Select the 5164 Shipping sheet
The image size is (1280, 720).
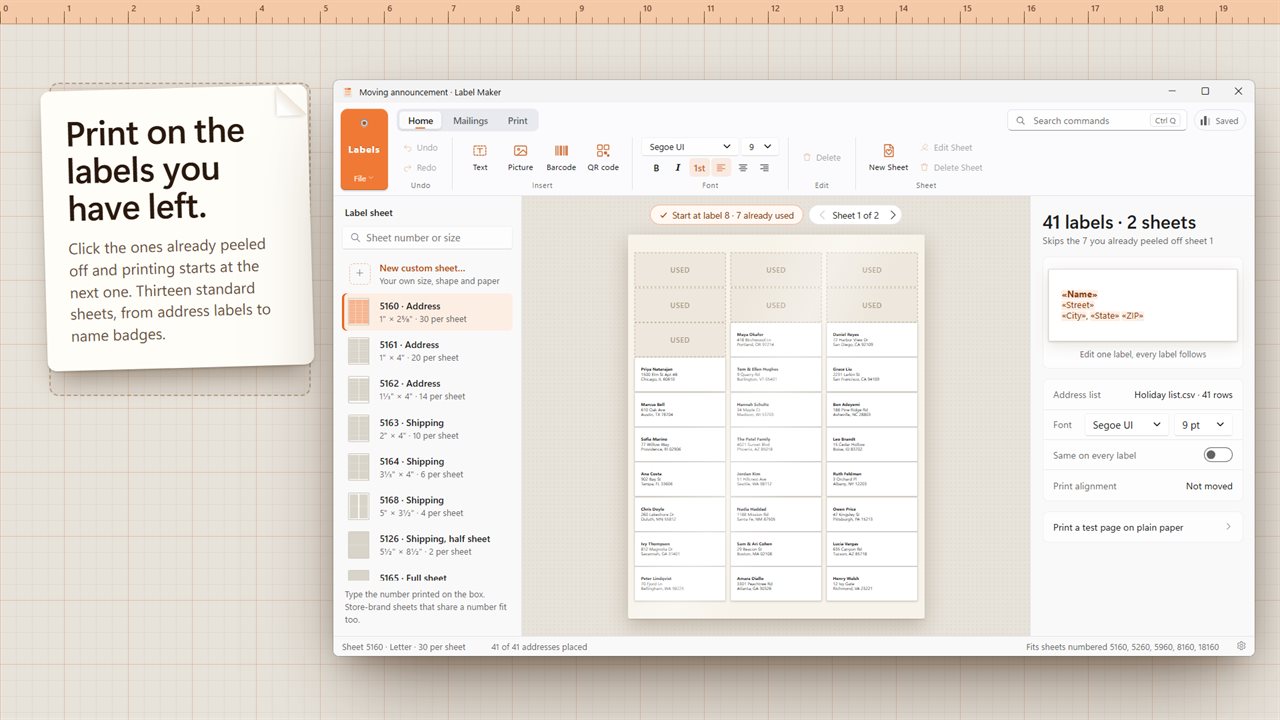tap(427, 468)
